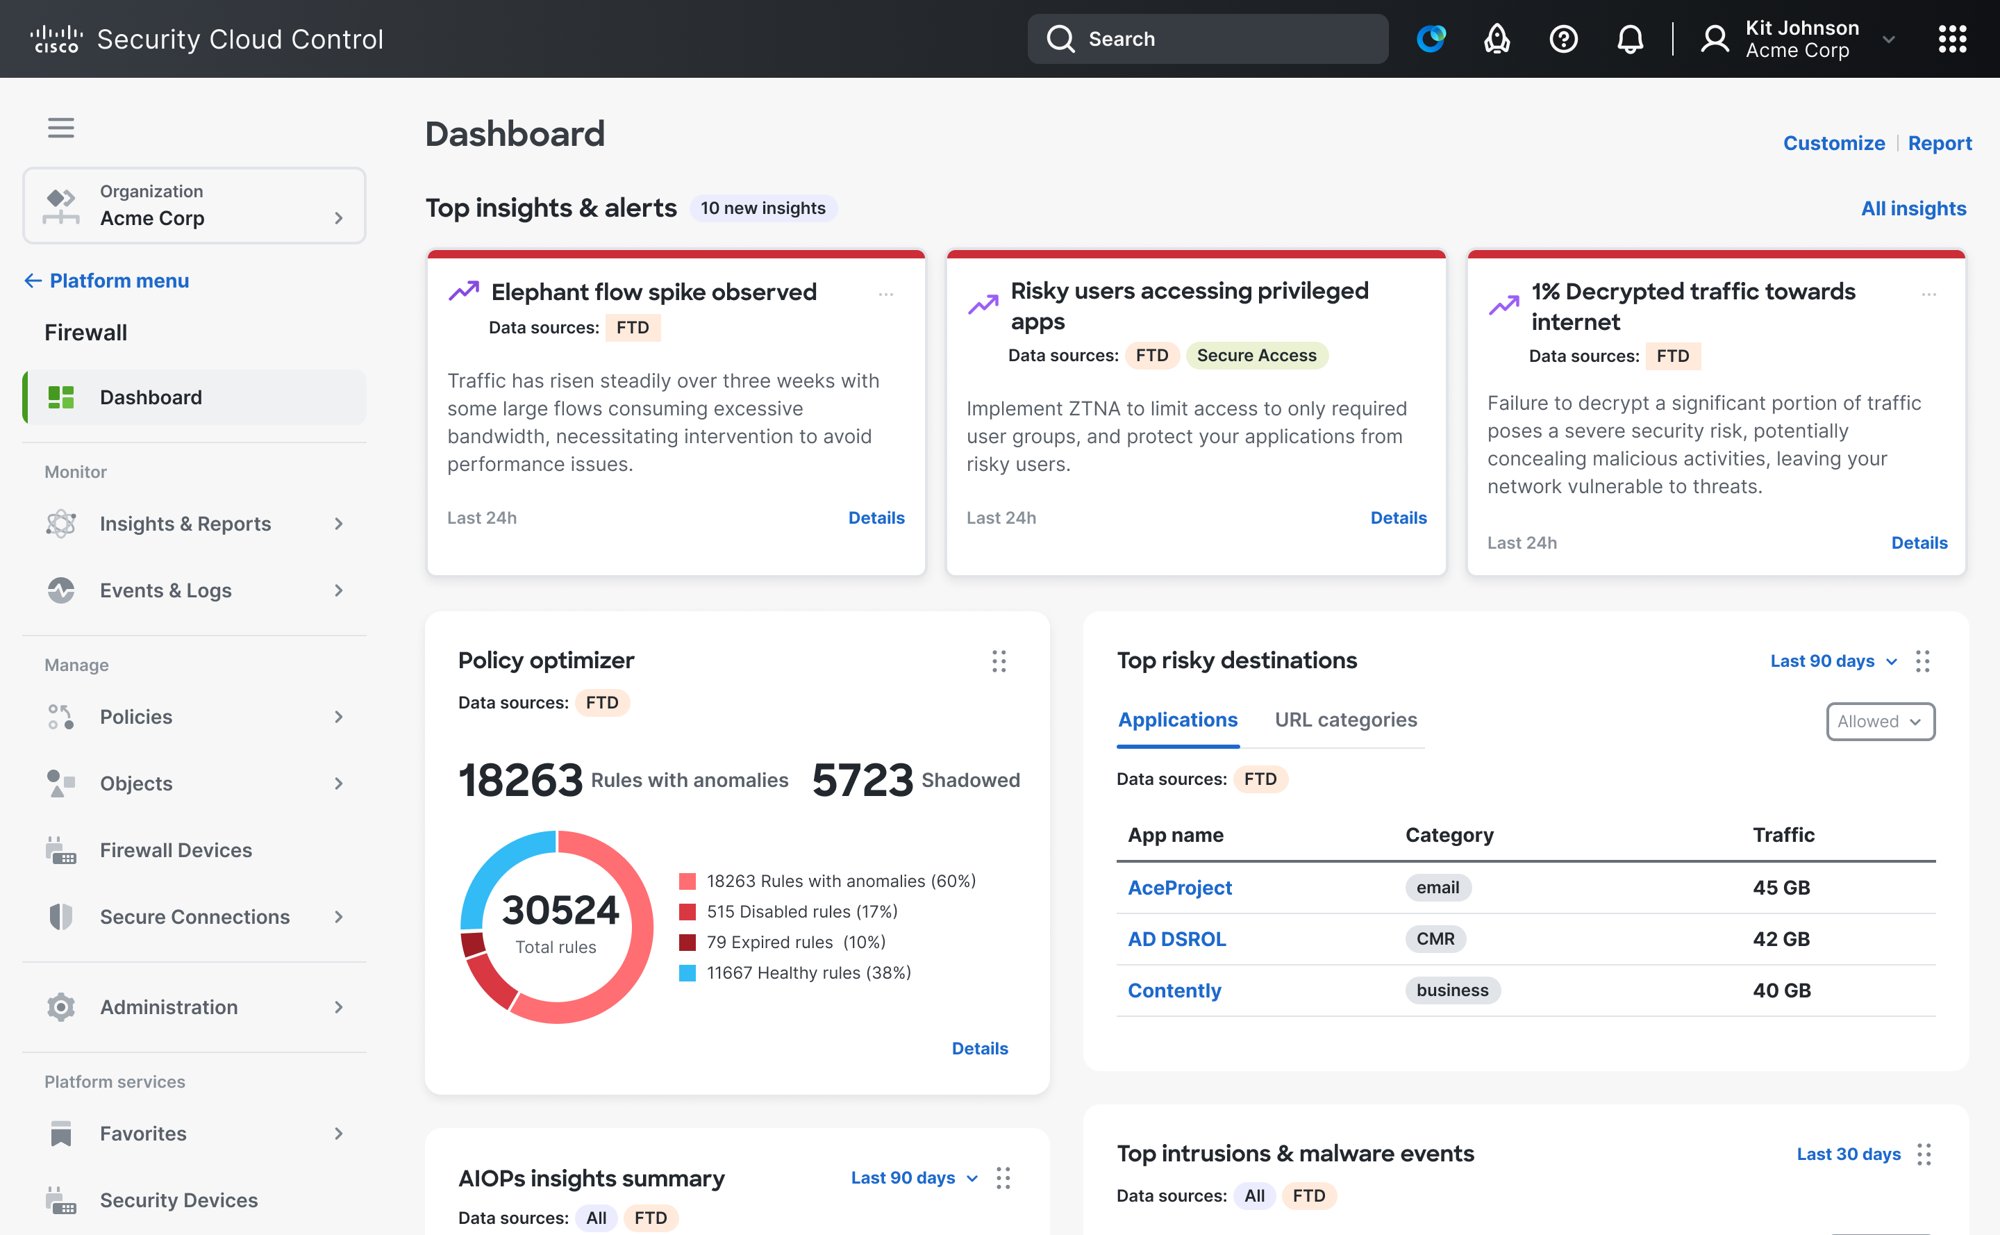Select the Applications tab
This screenshot has width=2000, height=1235.
point(1178,720)
